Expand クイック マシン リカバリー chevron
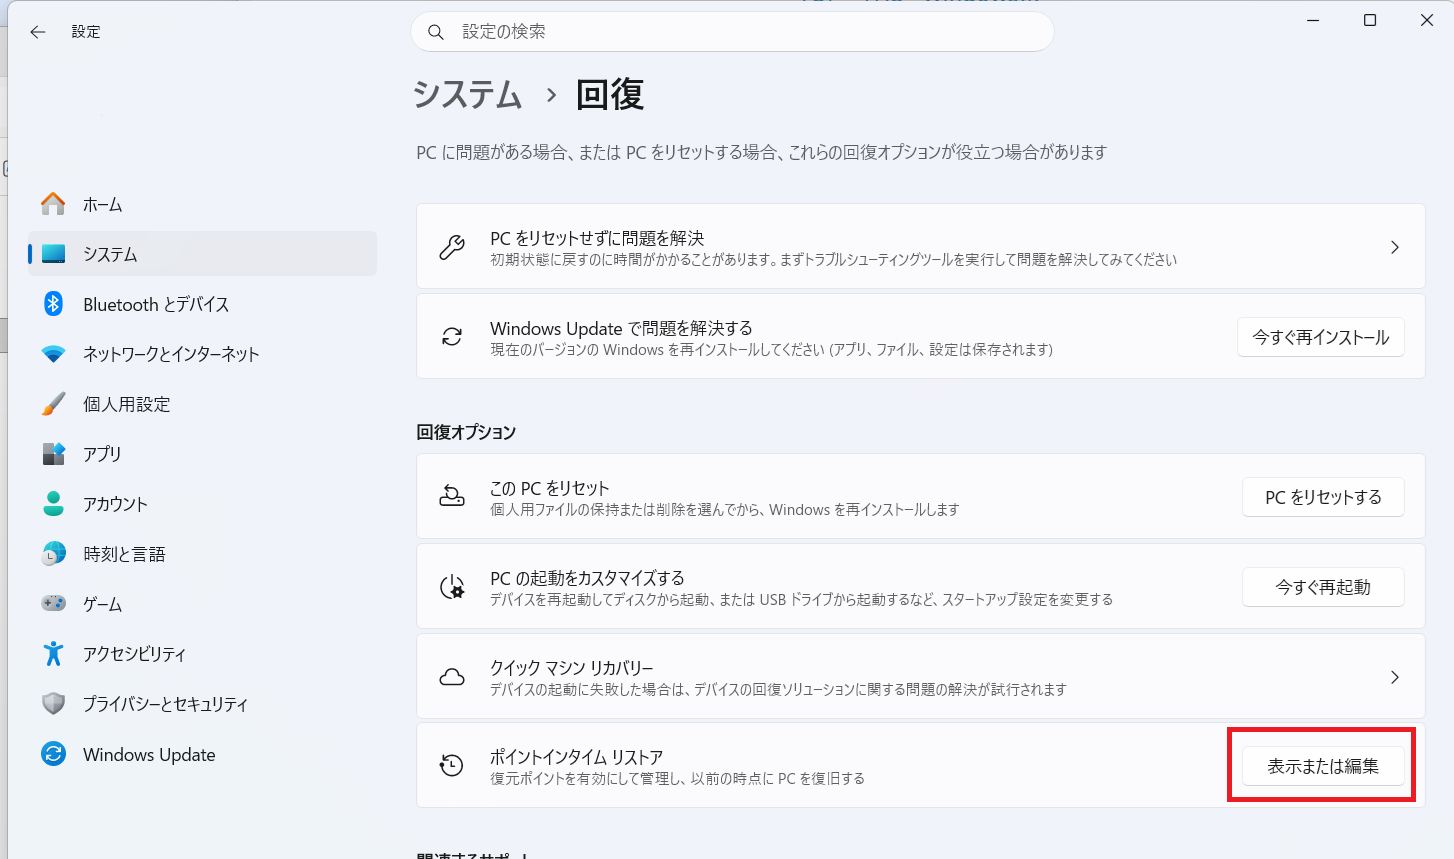 1395,677
